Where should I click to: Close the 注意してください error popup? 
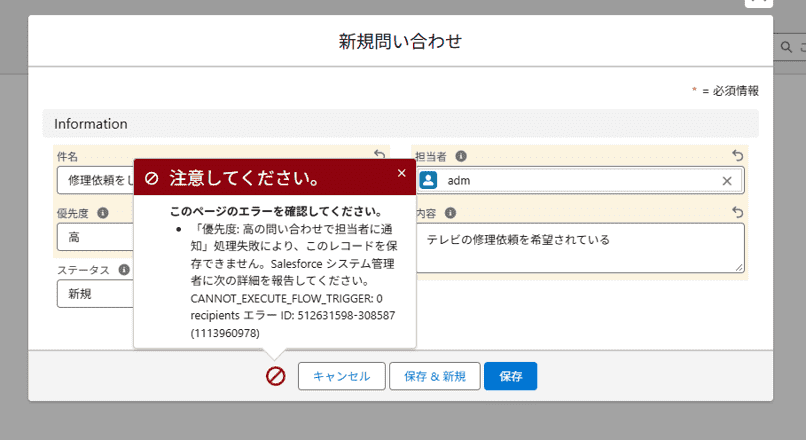click(x=401, y=173)
